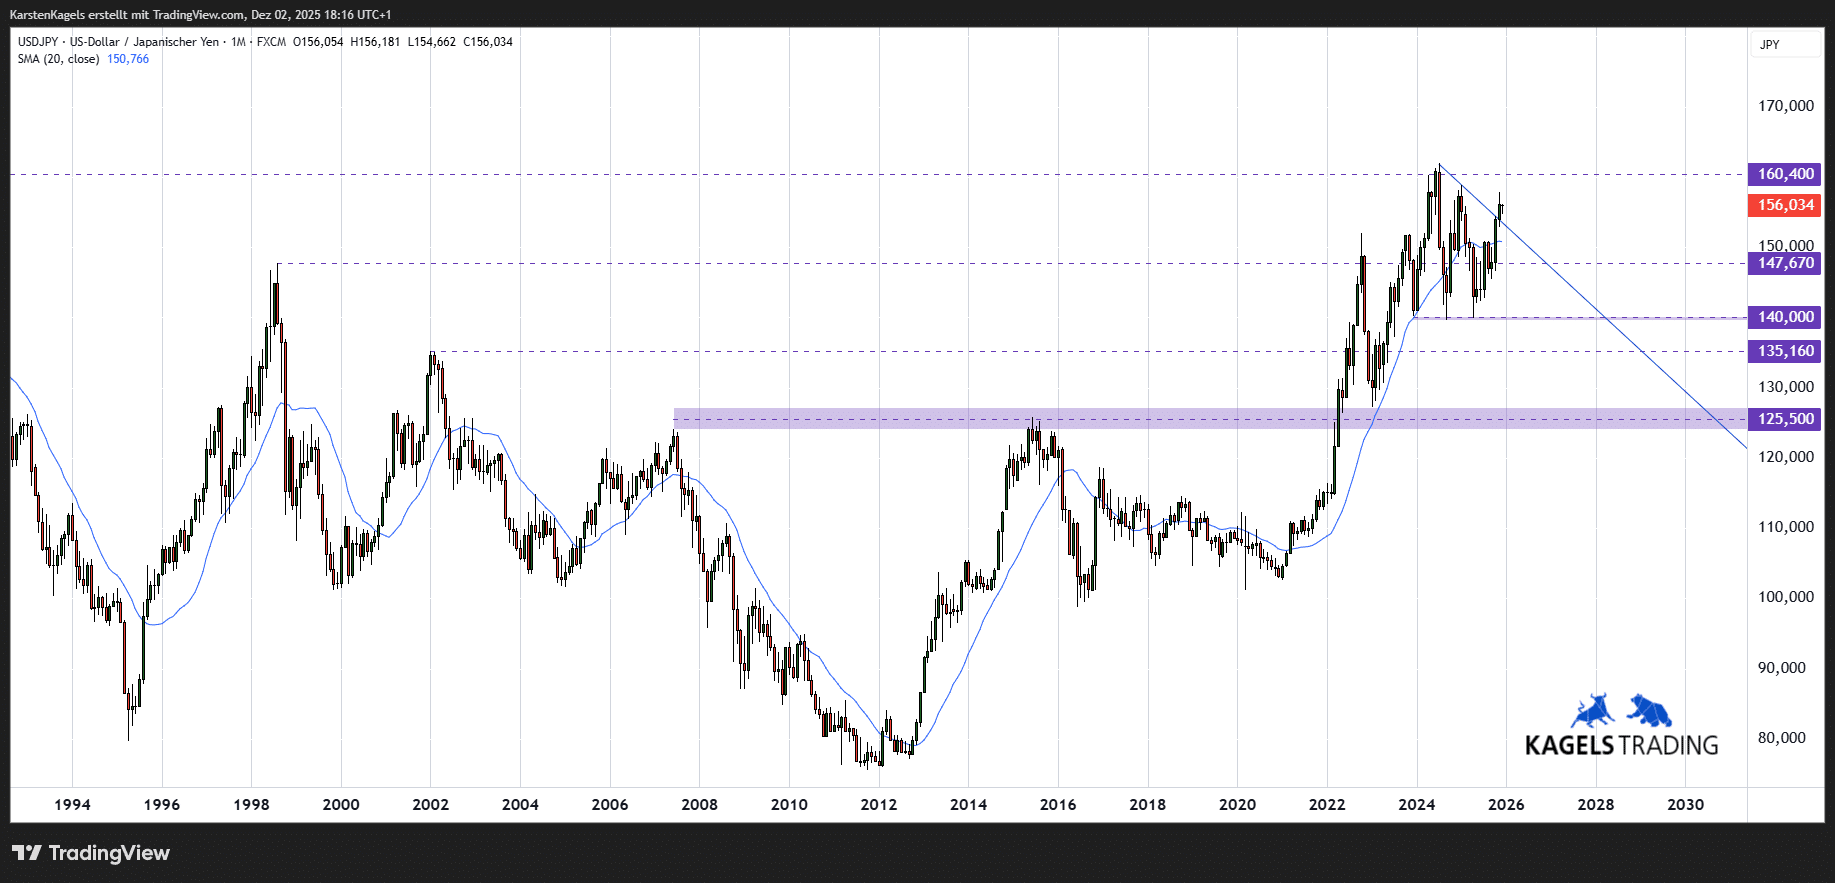The height and width of the screenshot is (883, 1835).
Task: Select the SMA (20, close) indicator legend
Action: tap(58, 59)
